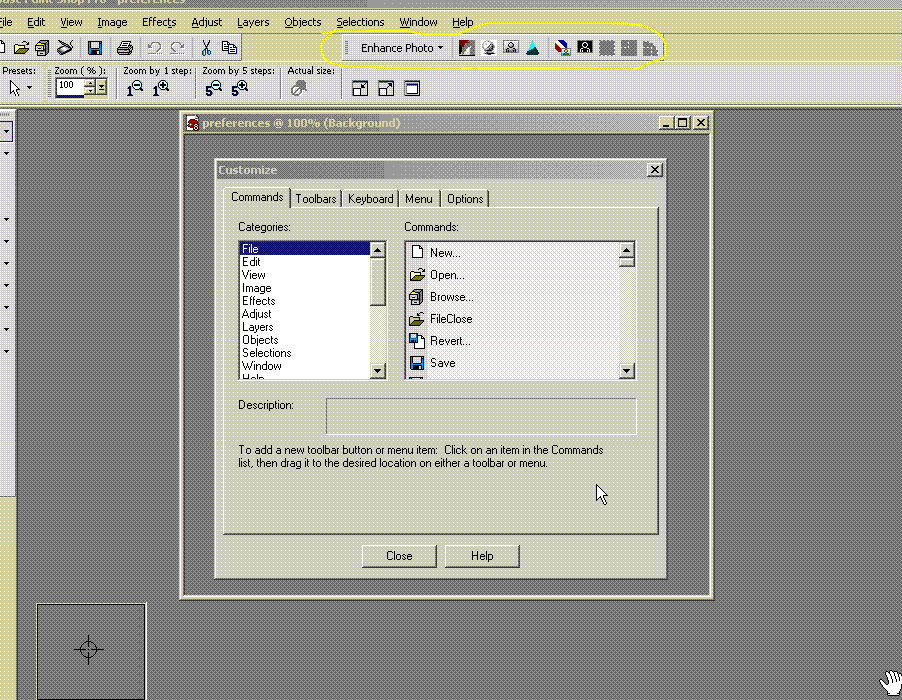Open the Layers menu
The height and width of the screenshot is (700, 902).
point(253,22)
